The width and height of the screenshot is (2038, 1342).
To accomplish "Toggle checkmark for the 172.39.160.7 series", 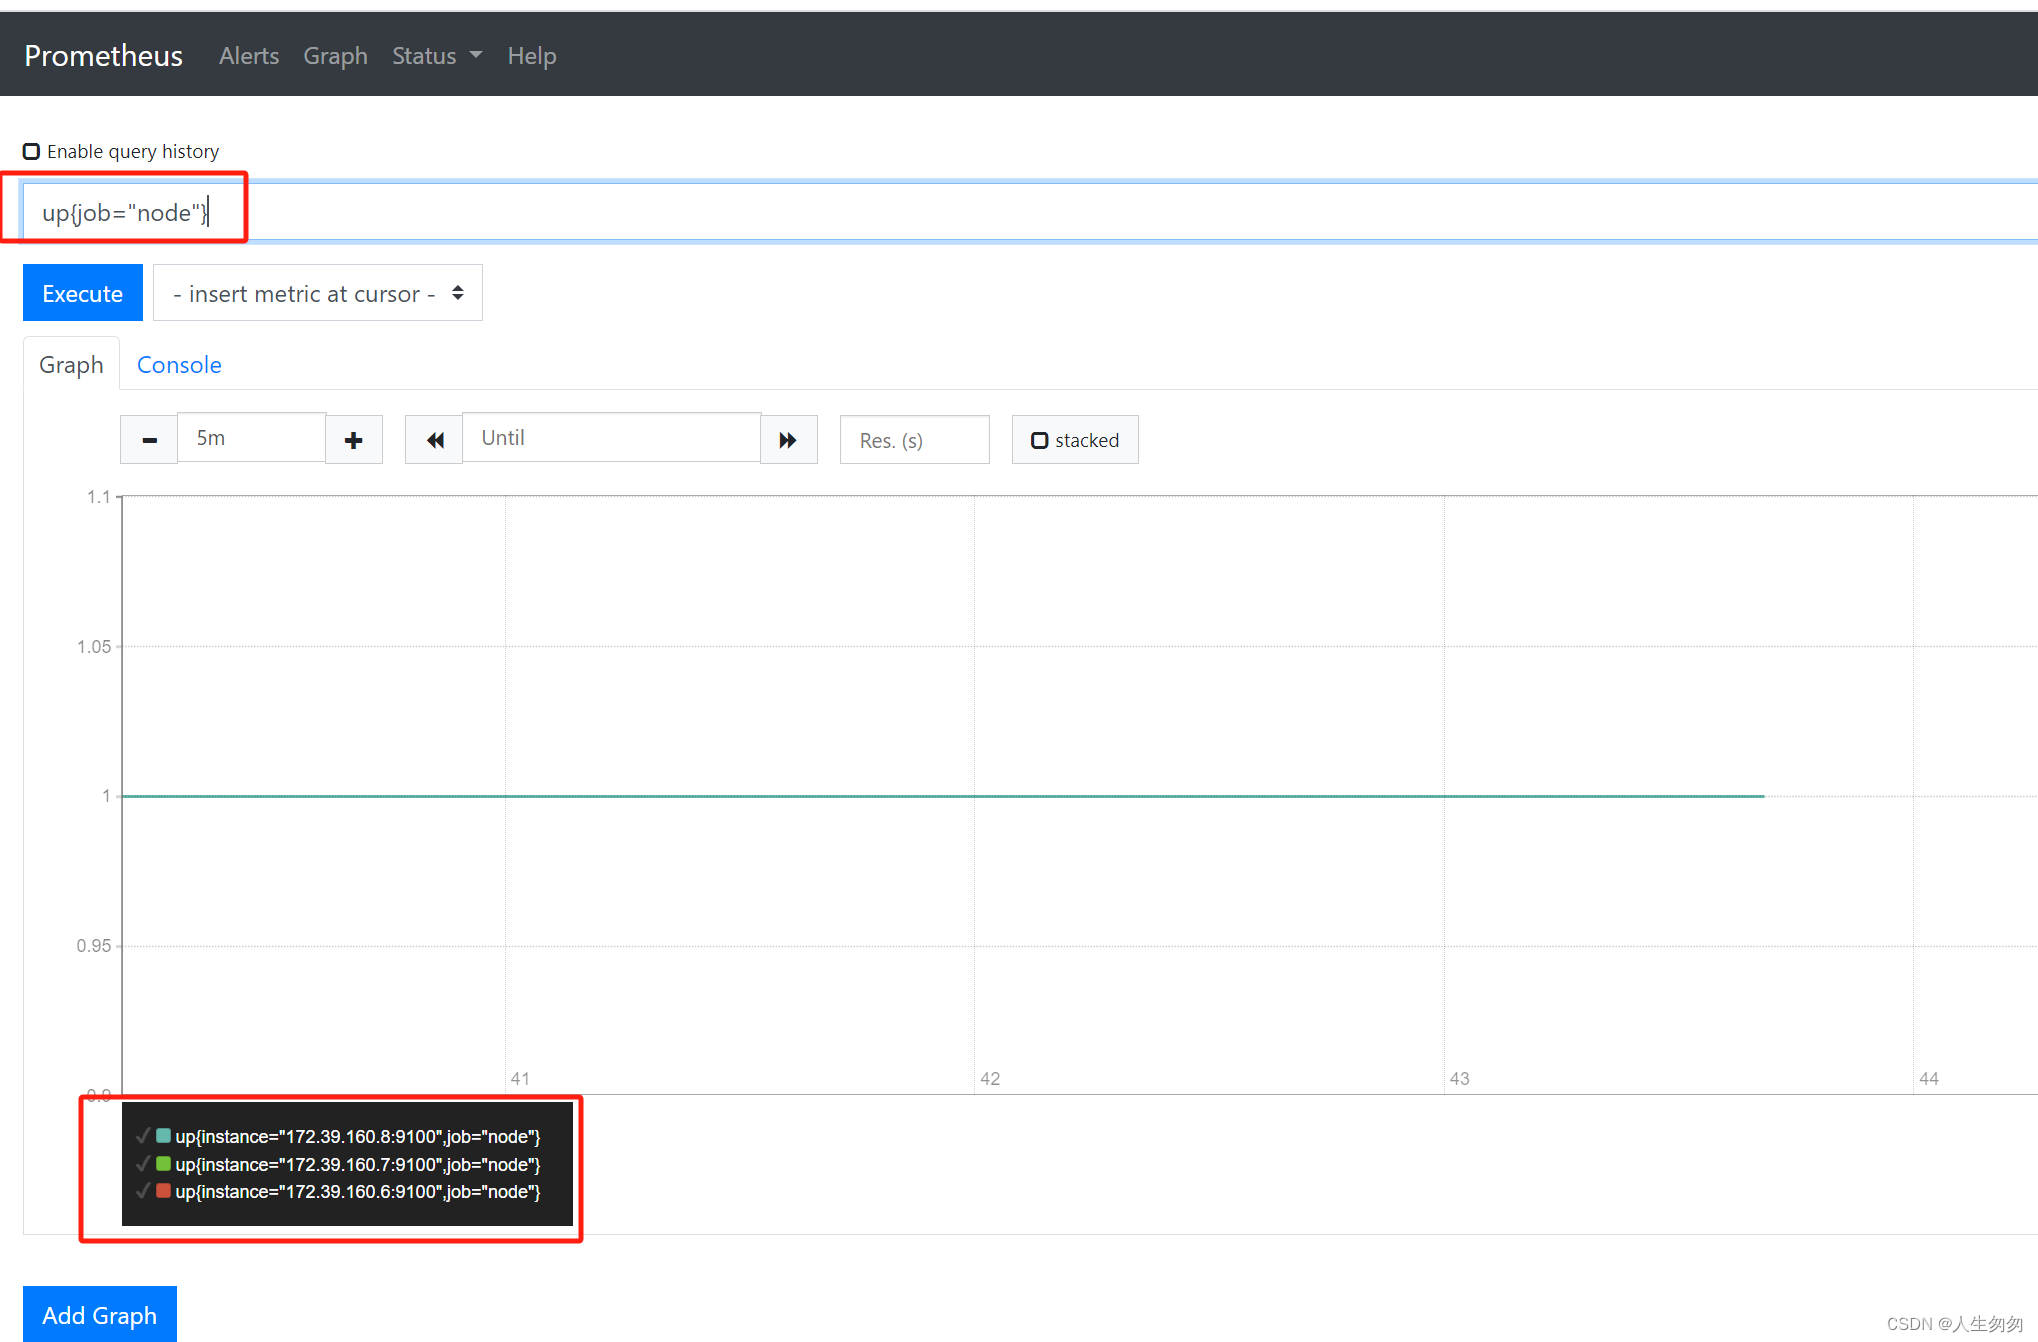I will (x=143, y=1164).
